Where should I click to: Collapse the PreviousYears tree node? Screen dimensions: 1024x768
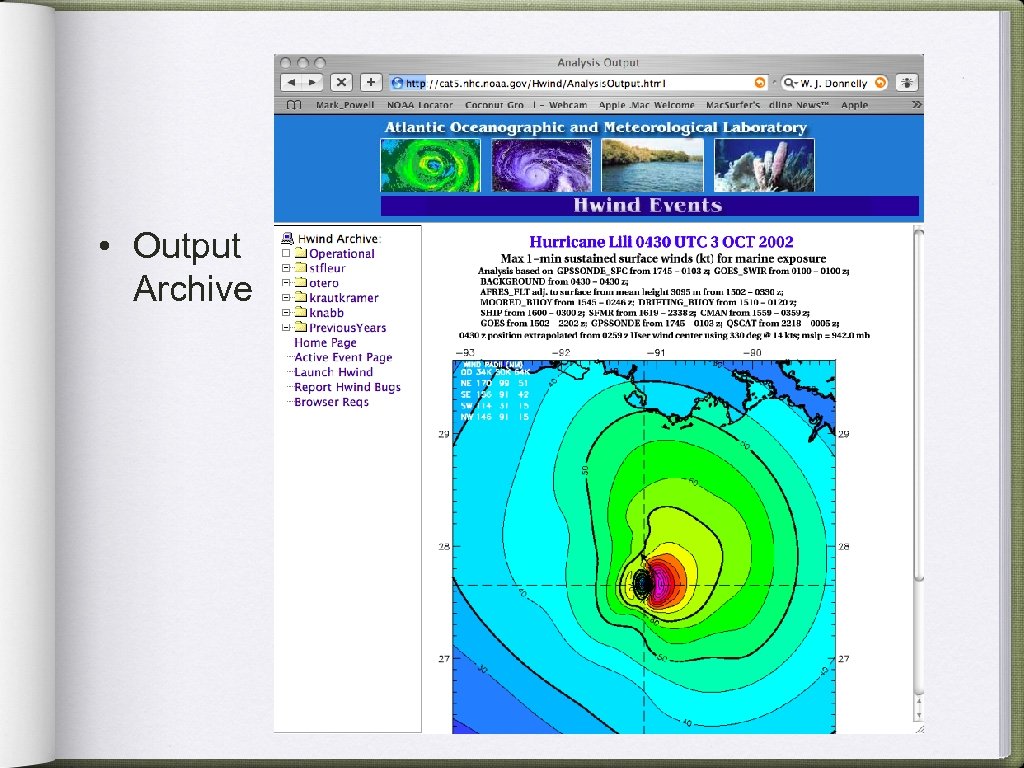[x=285, y=328]
